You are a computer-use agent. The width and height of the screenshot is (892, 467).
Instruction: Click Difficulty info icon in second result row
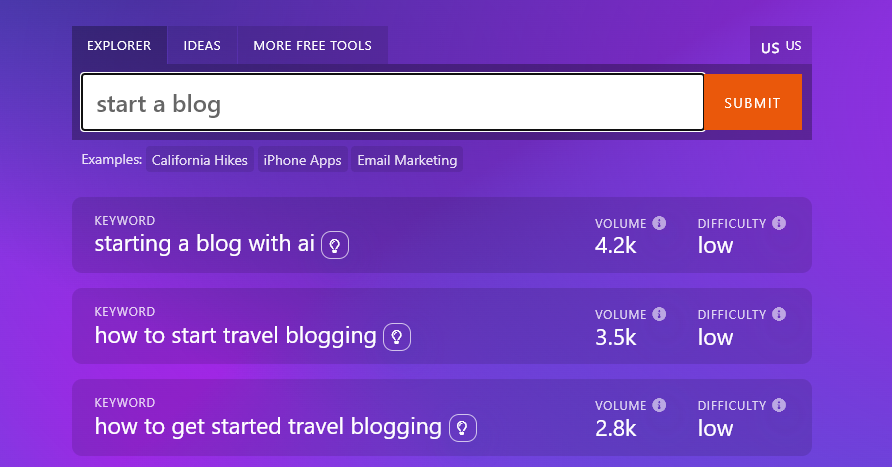[x=779, y=314]
